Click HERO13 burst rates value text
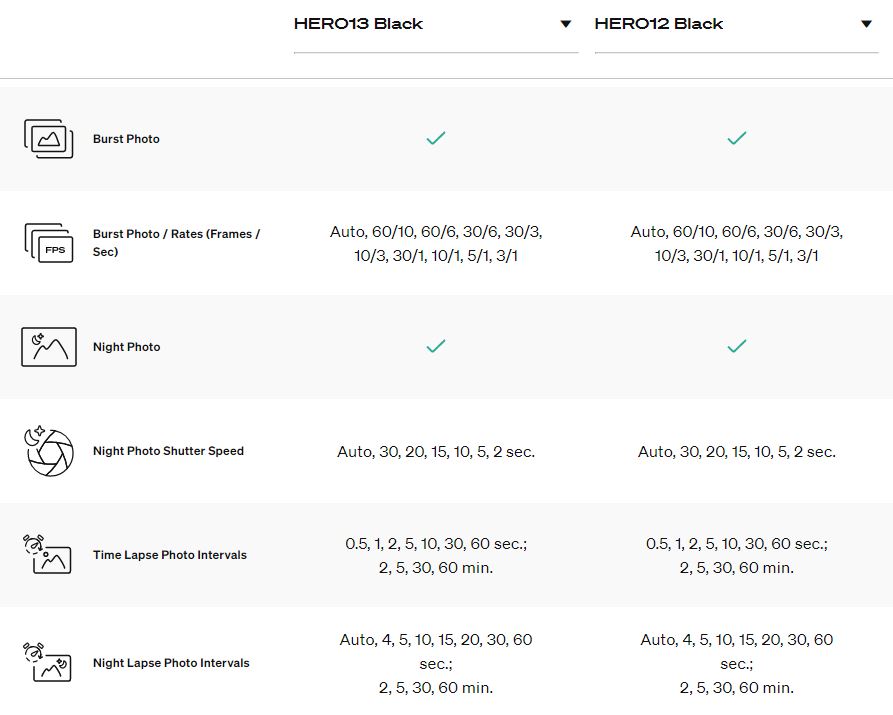The image size is (893, 715). coord(436,243)
